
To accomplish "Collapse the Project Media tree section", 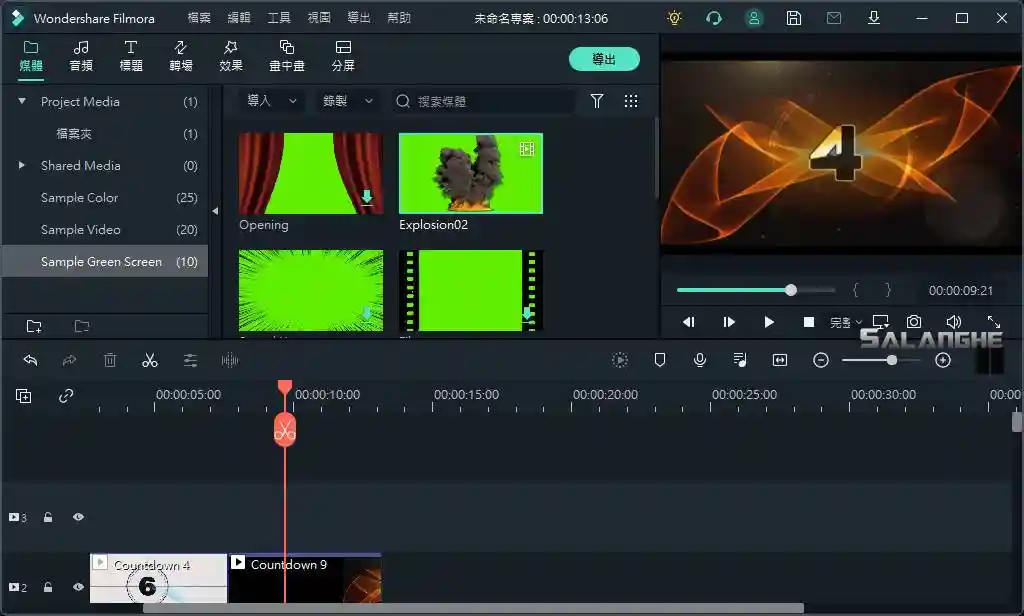I will (x=21, y=101).
